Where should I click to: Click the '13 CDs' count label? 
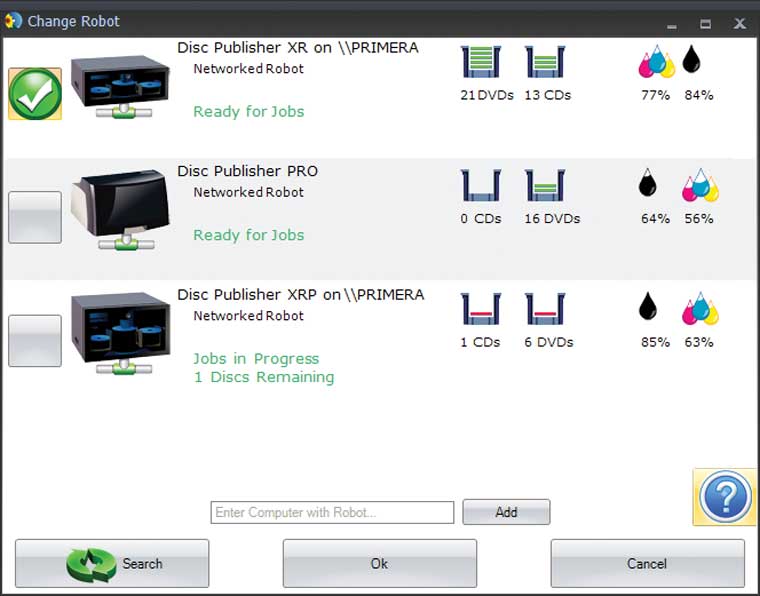[547, 95]
